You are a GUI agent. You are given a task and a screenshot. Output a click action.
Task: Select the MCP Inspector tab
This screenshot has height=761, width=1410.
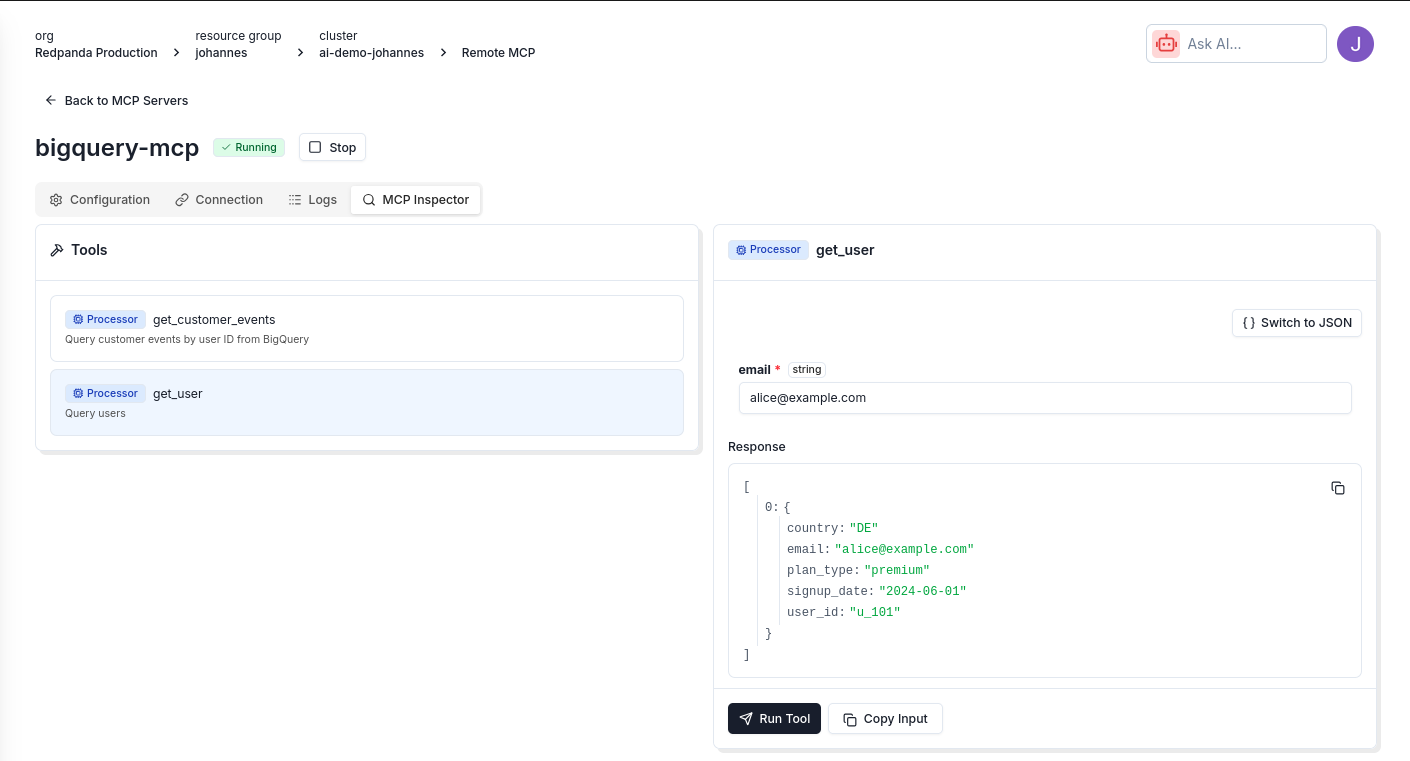[x=416, y=200]
